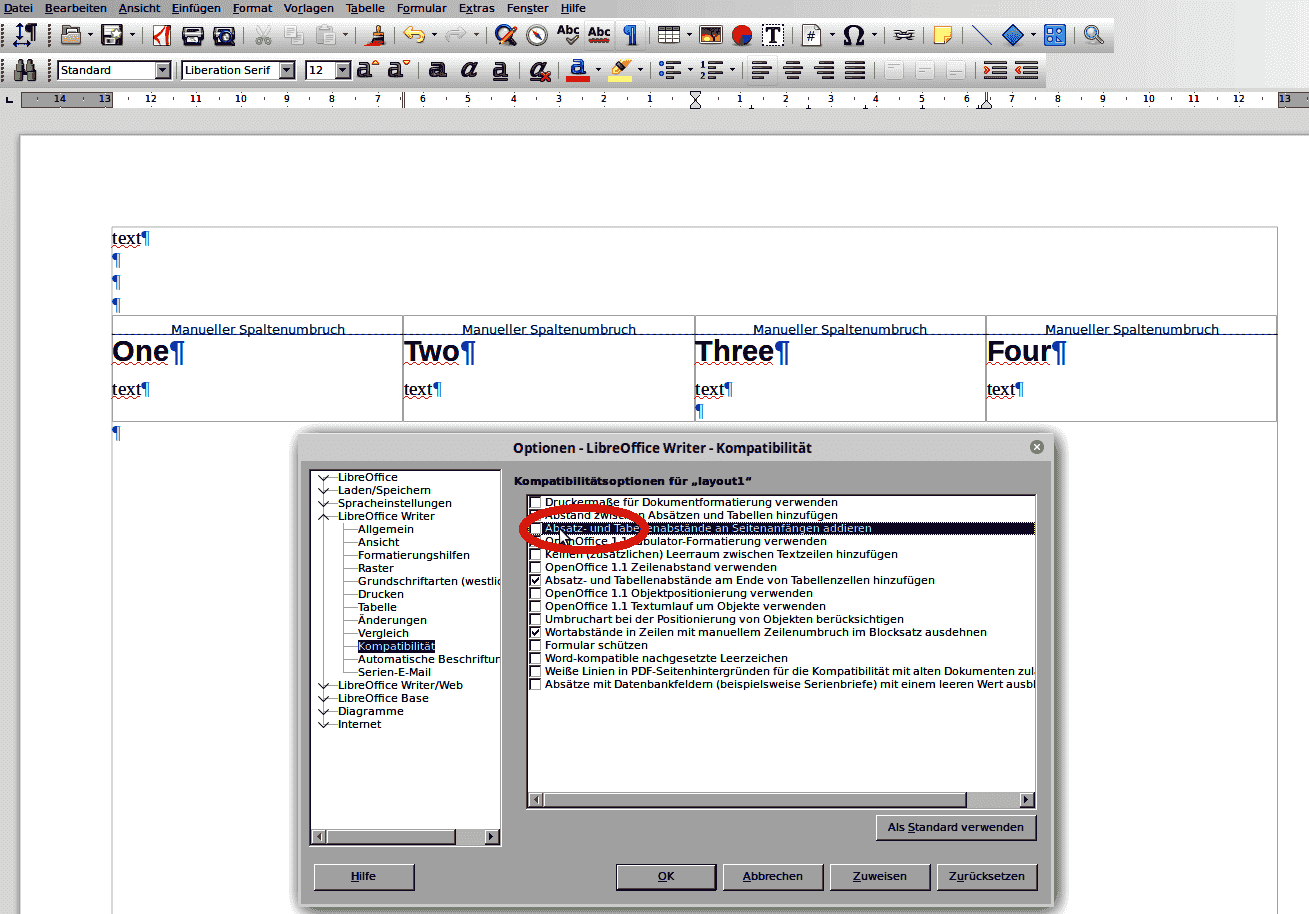
Task: Click the Insert Hyperlink chain icon
Action: coord(904,35)
